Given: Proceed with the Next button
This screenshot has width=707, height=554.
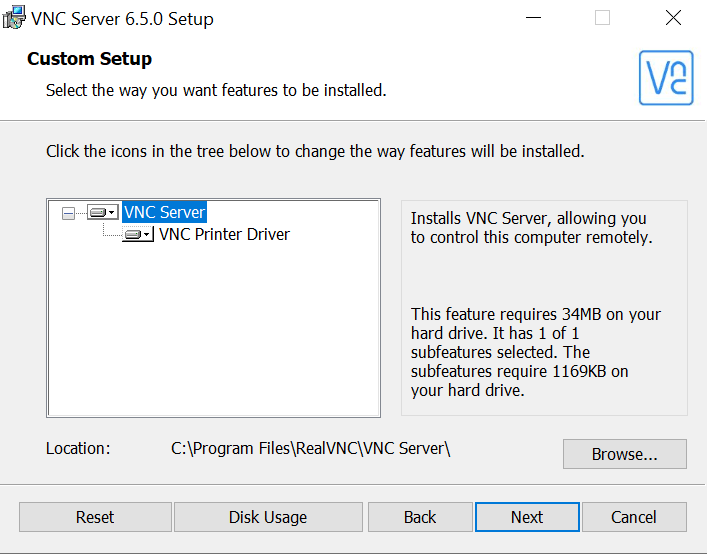Looking at the screenshot, I should tap(527, 517).
